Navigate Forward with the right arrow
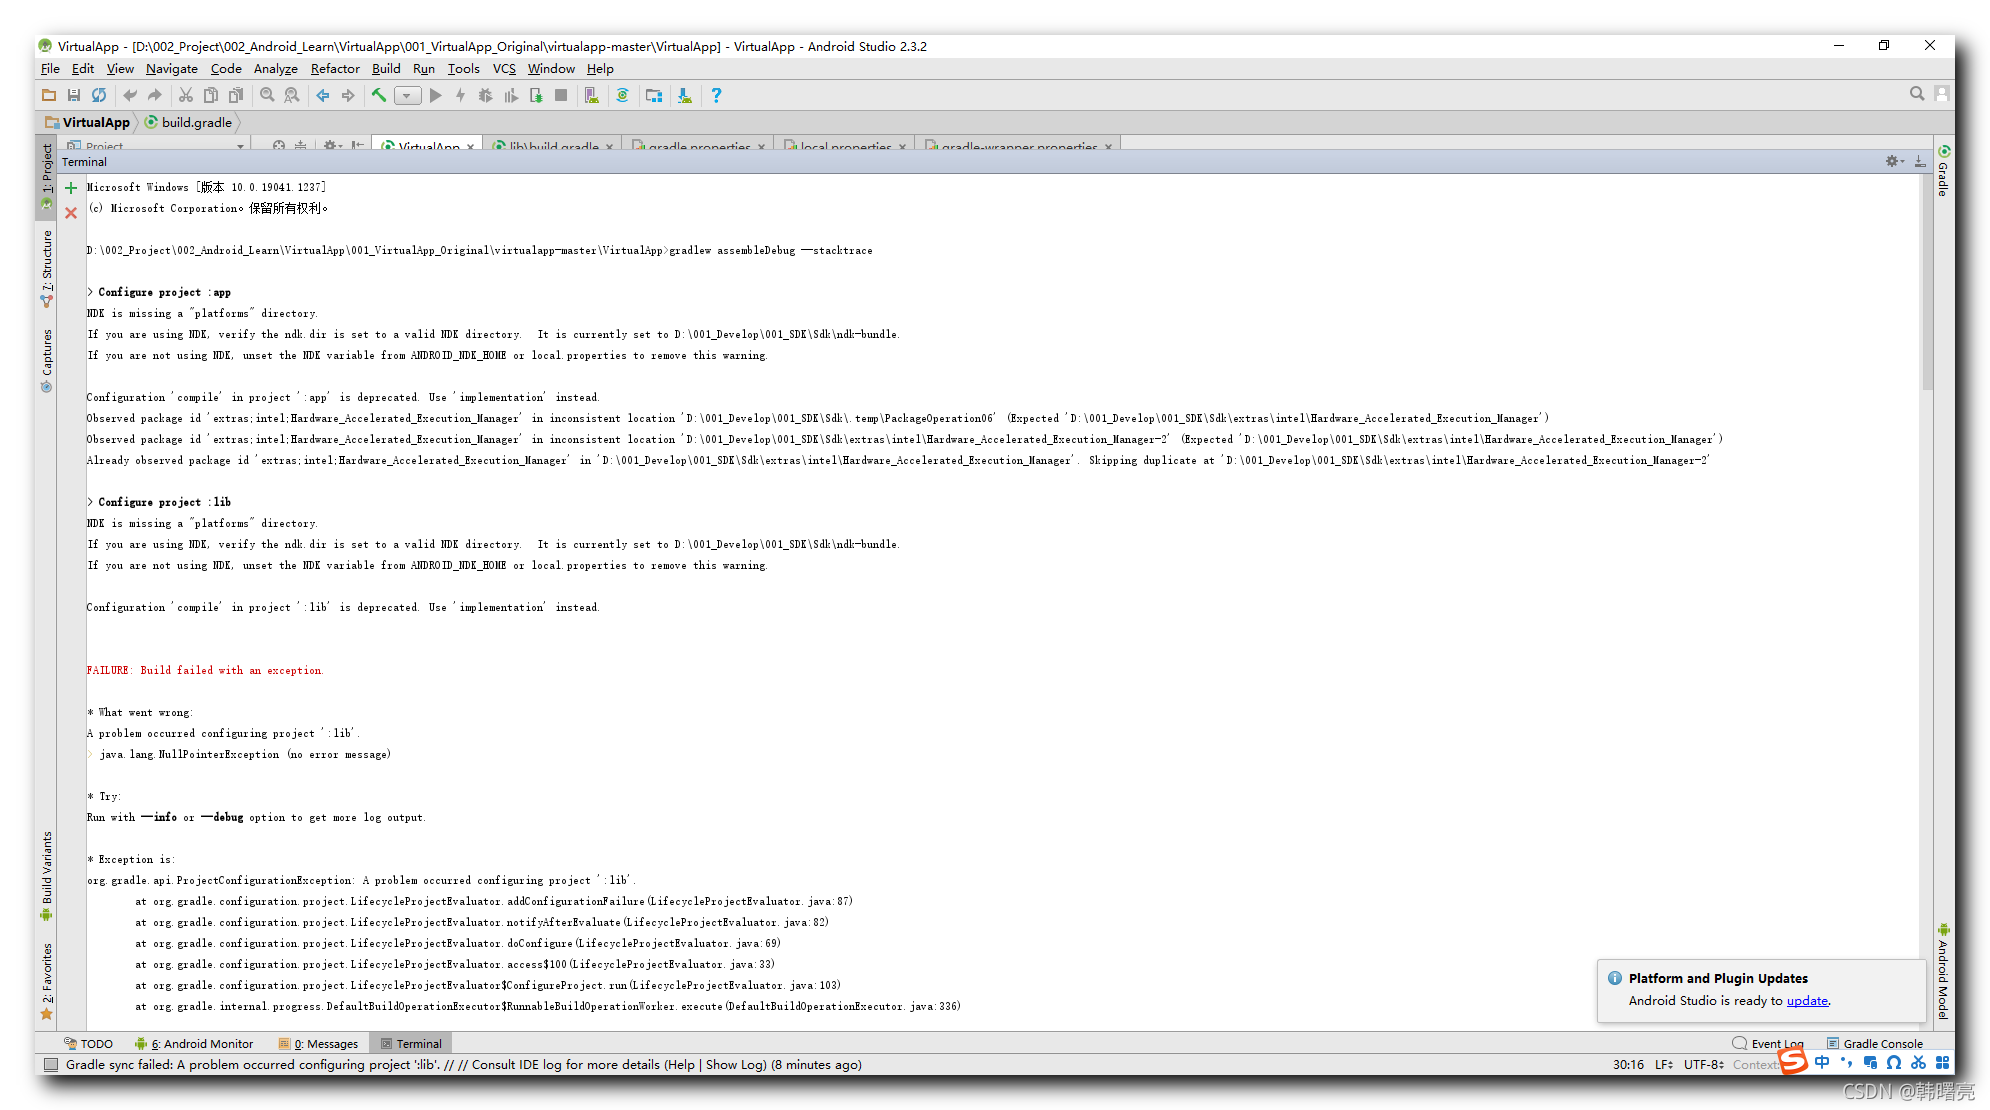The height and width of the screenshot is (1110, 1990). coord(348,95)
